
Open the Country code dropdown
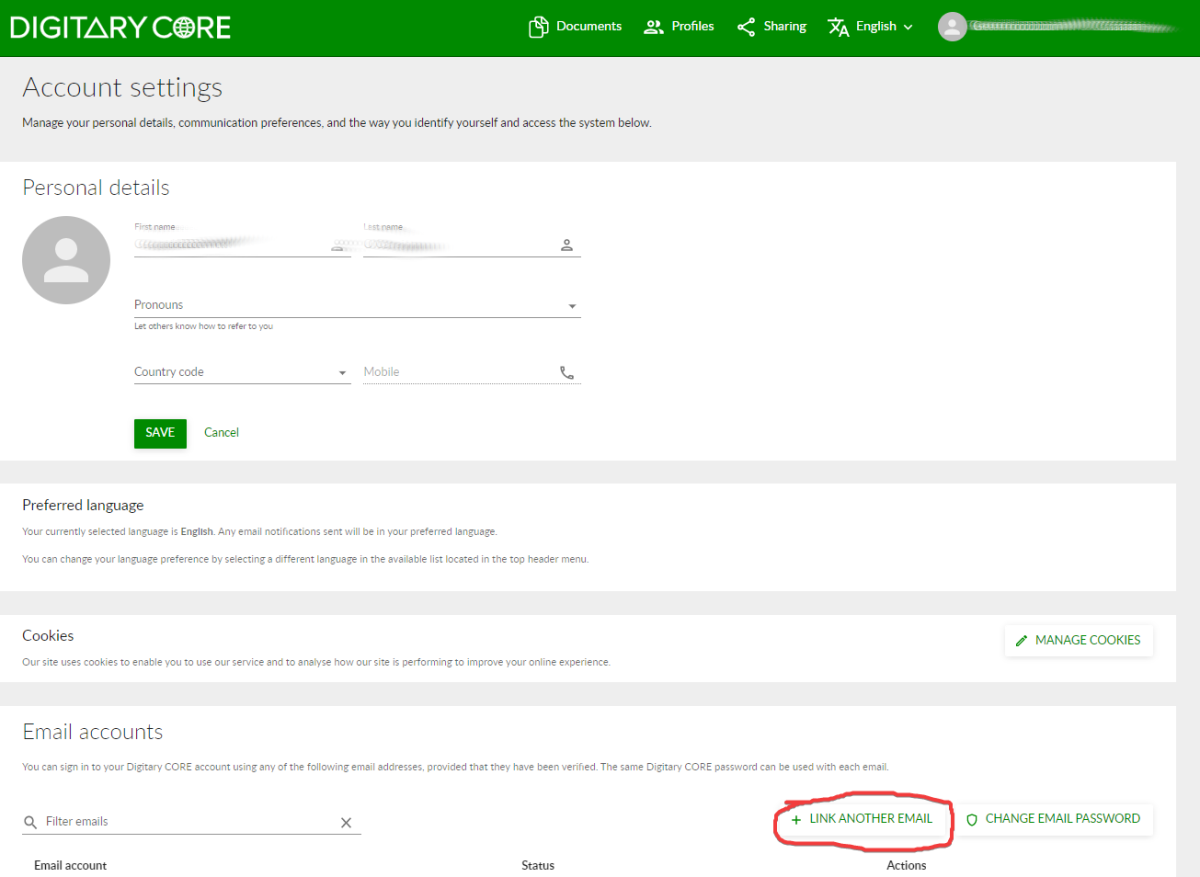(242, 372)
